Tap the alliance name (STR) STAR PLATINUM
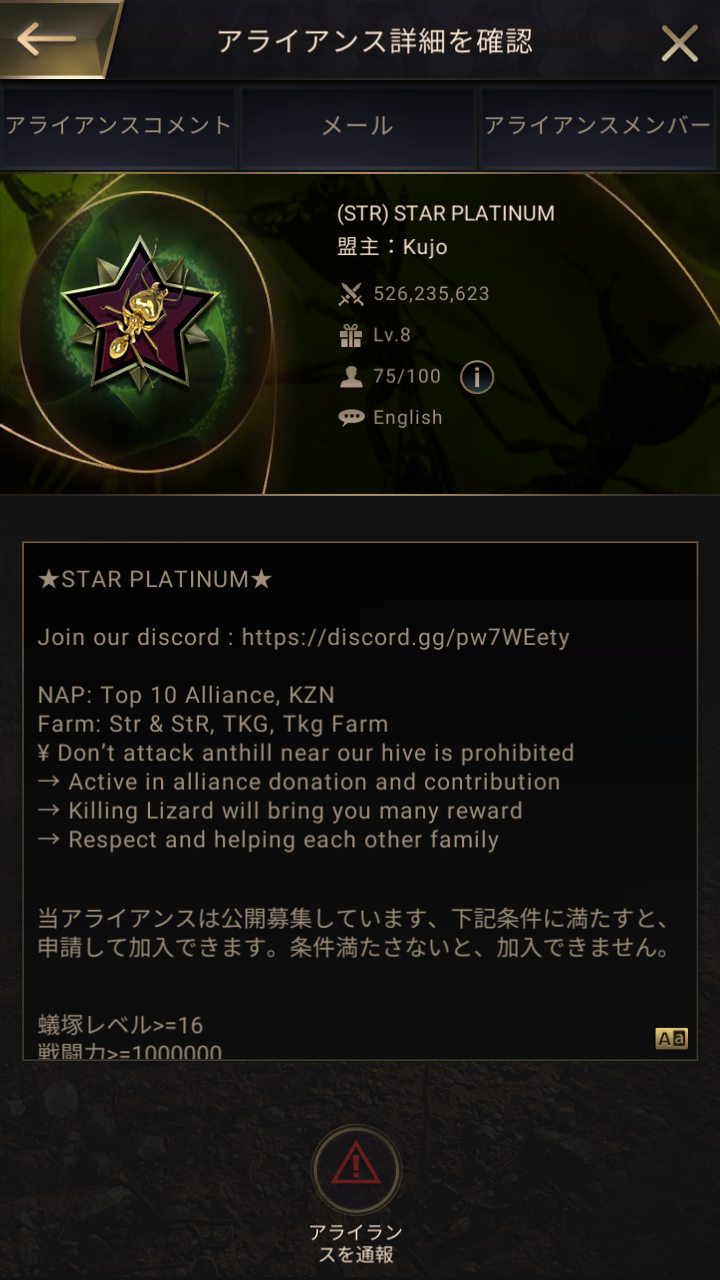Screen dimensions: 720x1280 (446, 214)
